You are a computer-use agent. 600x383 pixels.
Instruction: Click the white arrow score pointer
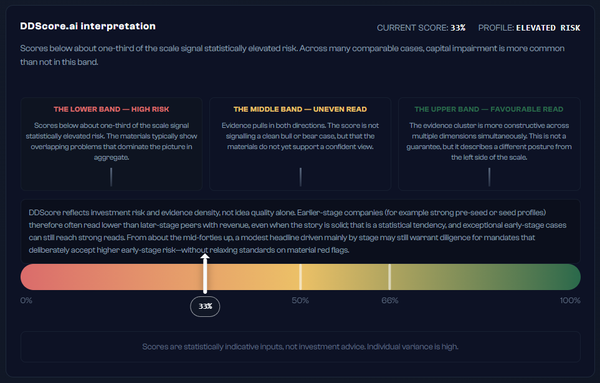tap(205, 274)
